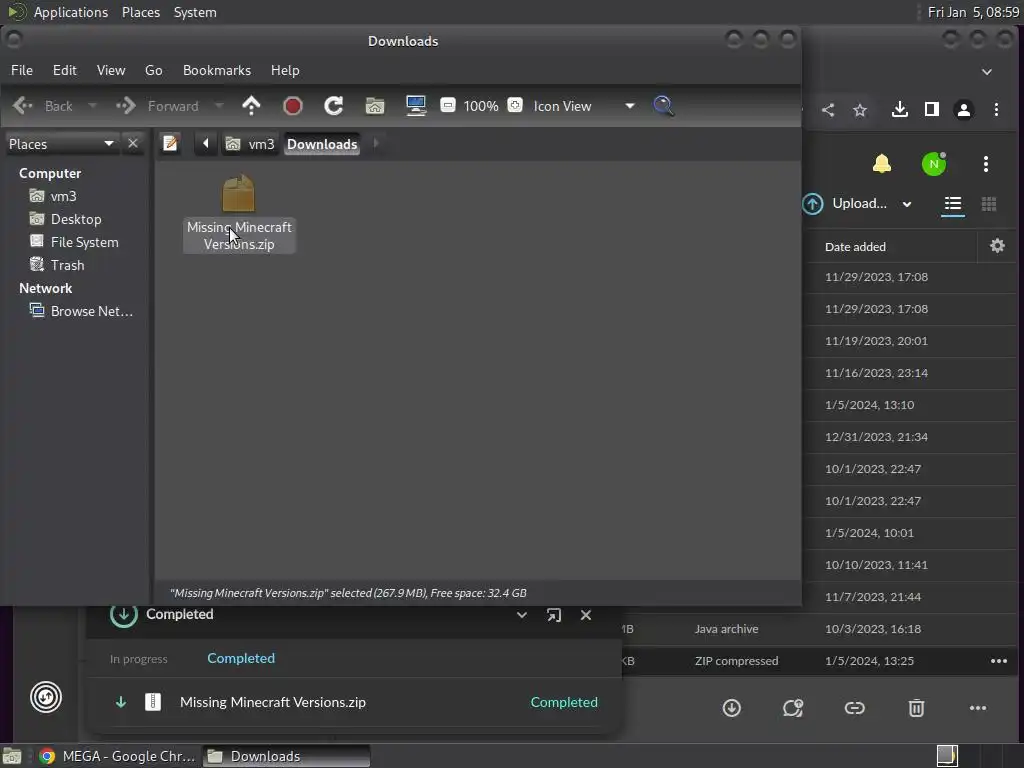Stop loading with the red stop icon
This screenshot has height=768, width=1024.
click(x=293, y=106)
